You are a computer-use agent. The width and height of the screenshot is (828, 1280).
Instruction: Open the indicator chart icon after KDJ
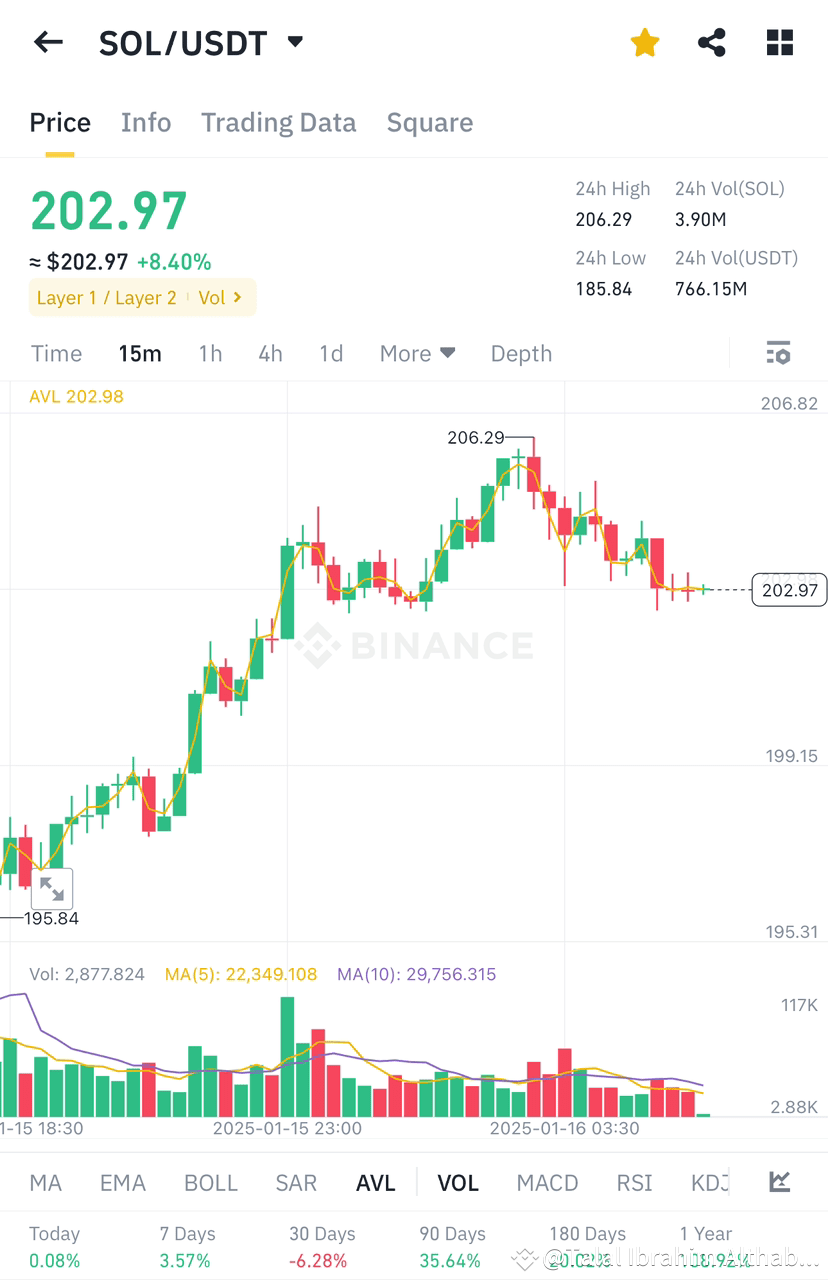point(780,1183)
